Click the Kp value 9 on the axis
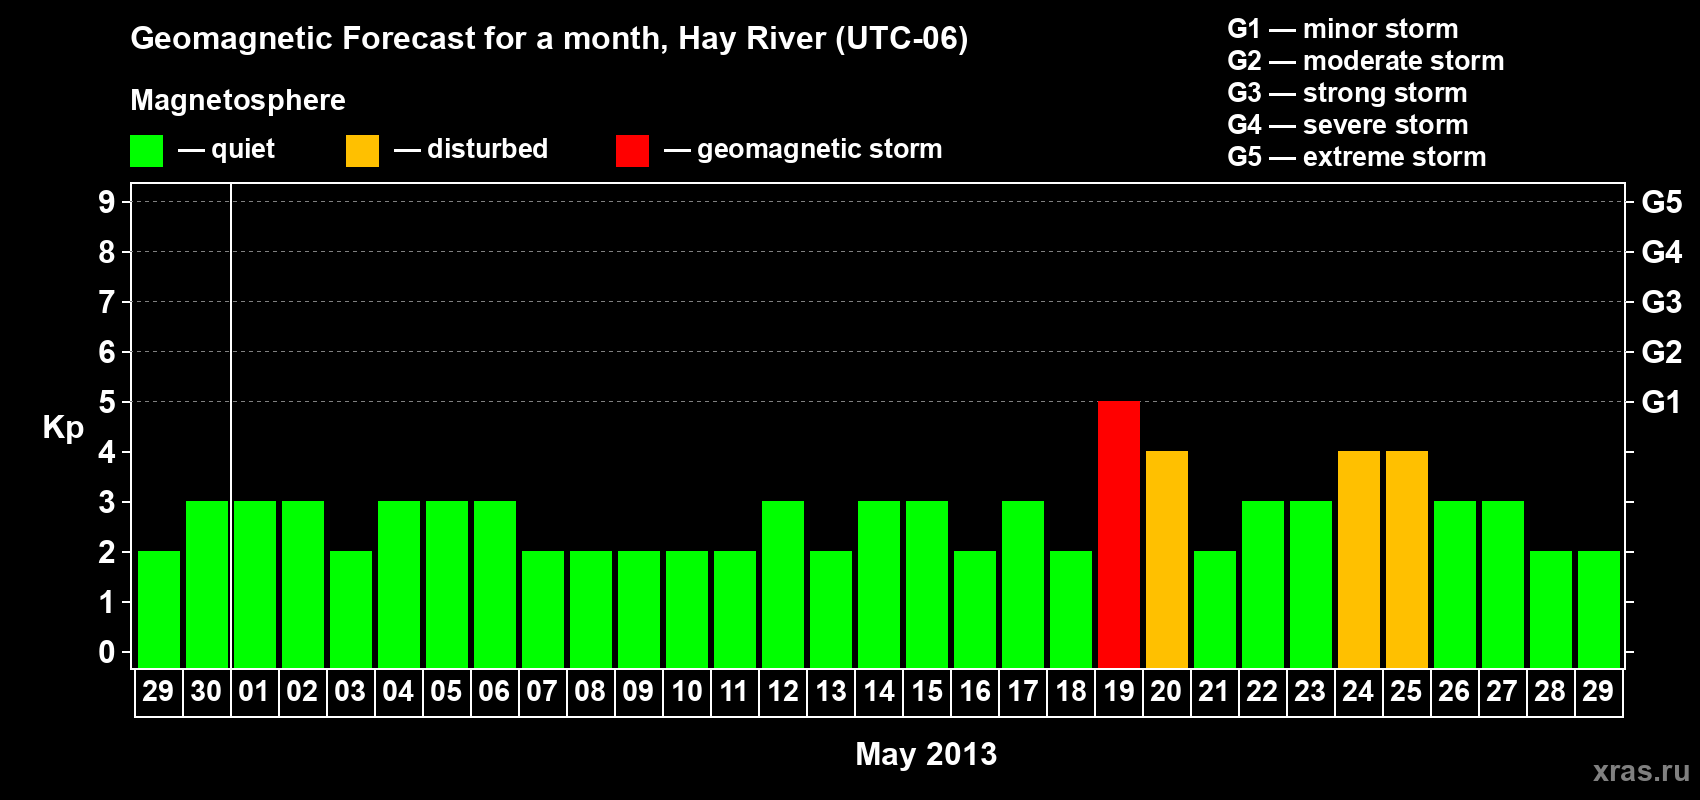This screenshot has height=800, width=1700. (x=107, y=202)
